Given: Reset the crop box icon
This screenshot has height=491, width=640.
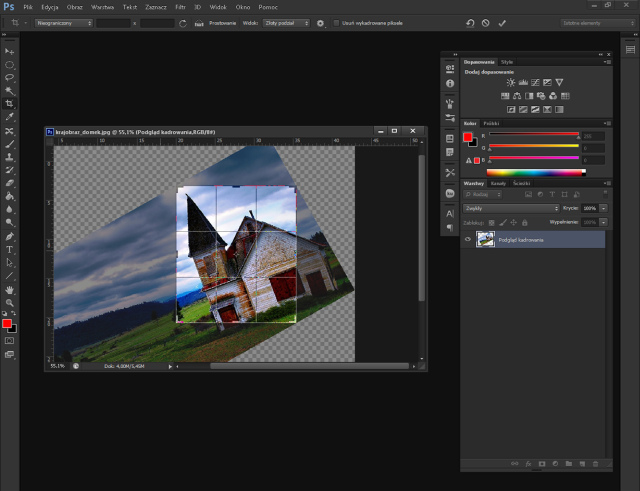Looking at the screenshot, I should pyautogui.click(x=470, y=23).
